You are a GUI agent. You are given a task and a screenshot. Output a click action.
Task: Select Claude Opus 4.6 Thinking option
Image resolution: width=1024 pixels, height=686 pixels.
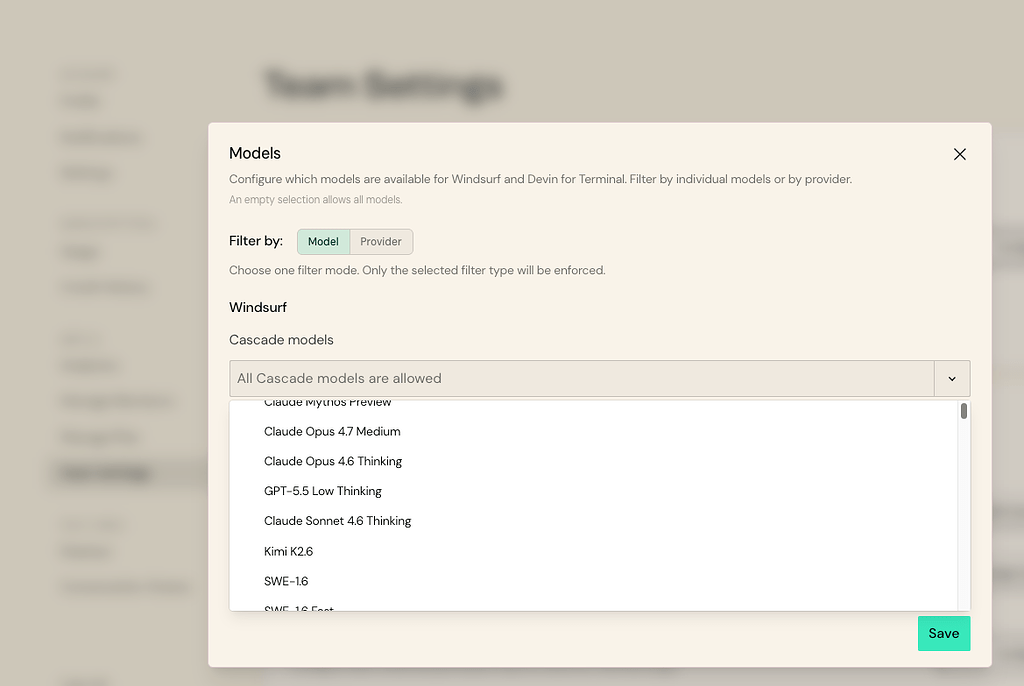594,461
